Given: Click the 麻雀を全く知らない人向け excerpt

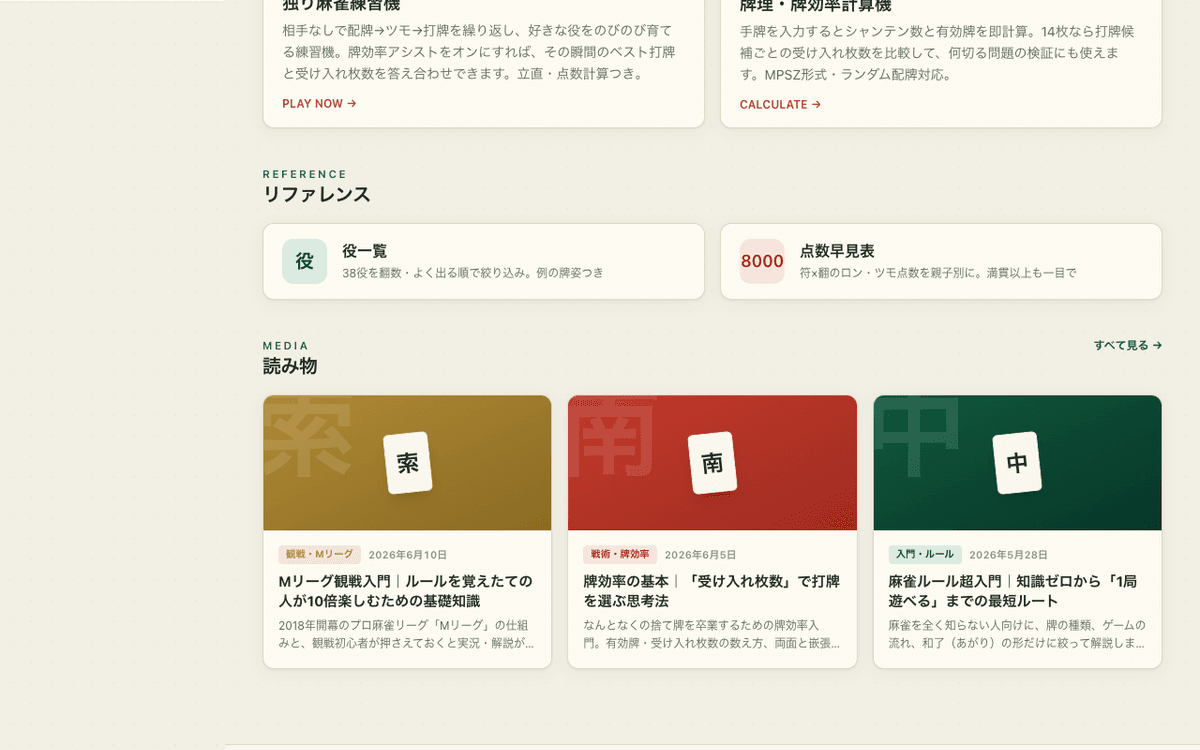Looking at the screenshot, I should (x=1017, y=634).
